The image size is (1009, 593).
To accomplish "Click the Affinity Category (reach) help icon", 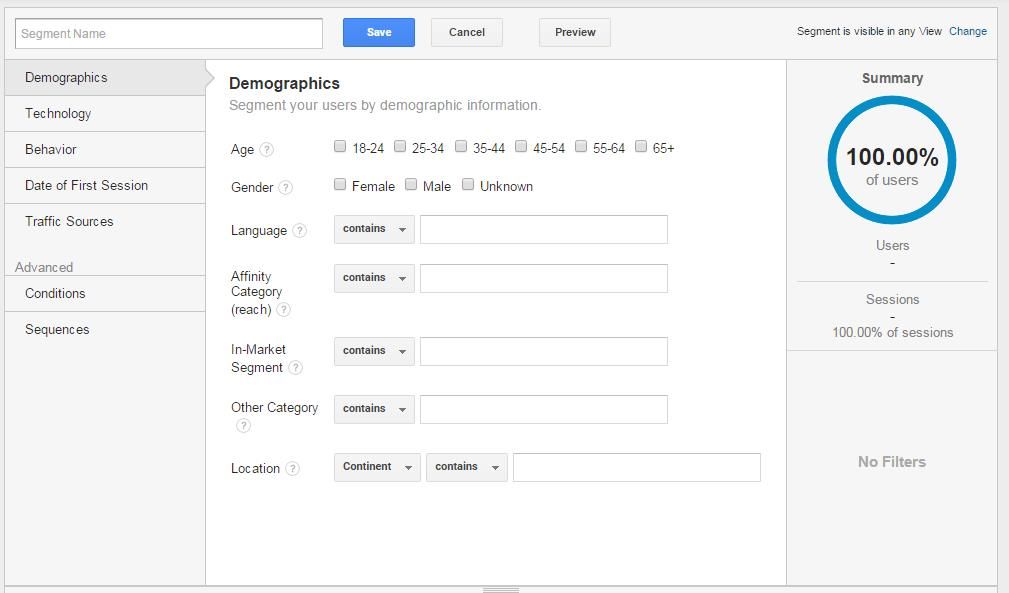I will point(284,310).
